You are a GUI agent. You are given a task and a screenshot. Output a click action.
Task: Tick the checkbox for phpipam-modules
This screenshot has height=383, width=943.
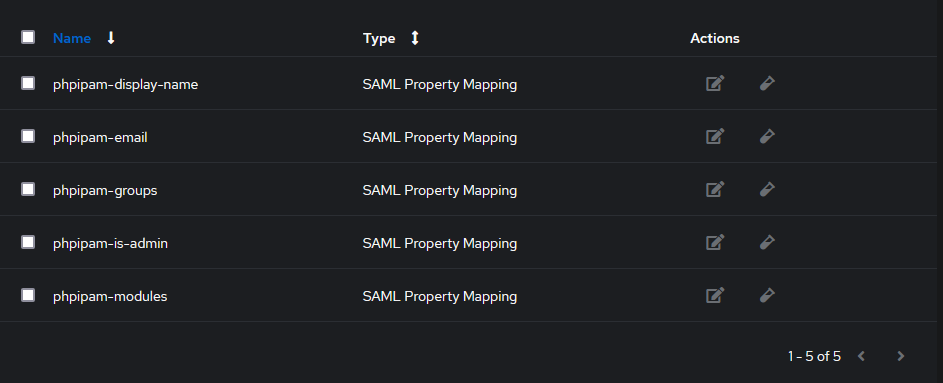(28, 295)
